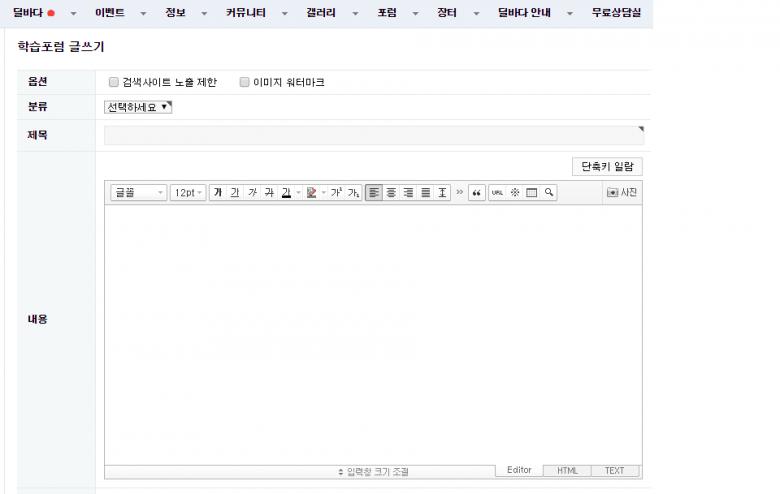780x494 pixels.
Task: Insert a table into content
Action: [x=532, y=193]
